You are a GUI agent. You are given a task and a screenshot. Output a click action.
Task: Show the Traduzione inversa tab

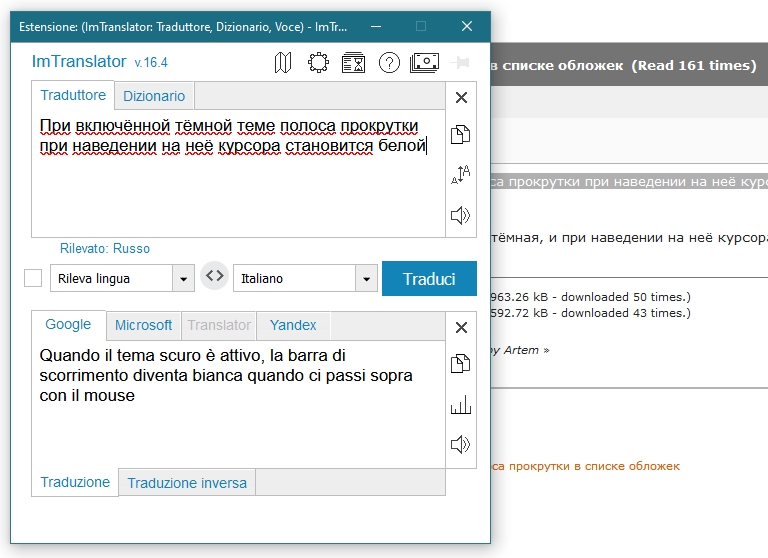[x=187, y=483]
